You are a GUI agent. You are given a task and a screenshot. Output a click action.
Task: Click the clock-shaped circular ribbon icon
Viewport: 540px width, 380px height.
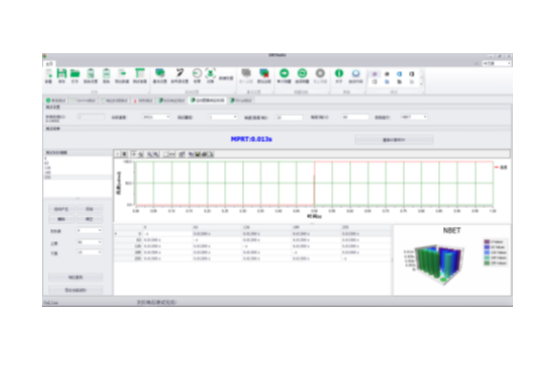tap(197, 73)
